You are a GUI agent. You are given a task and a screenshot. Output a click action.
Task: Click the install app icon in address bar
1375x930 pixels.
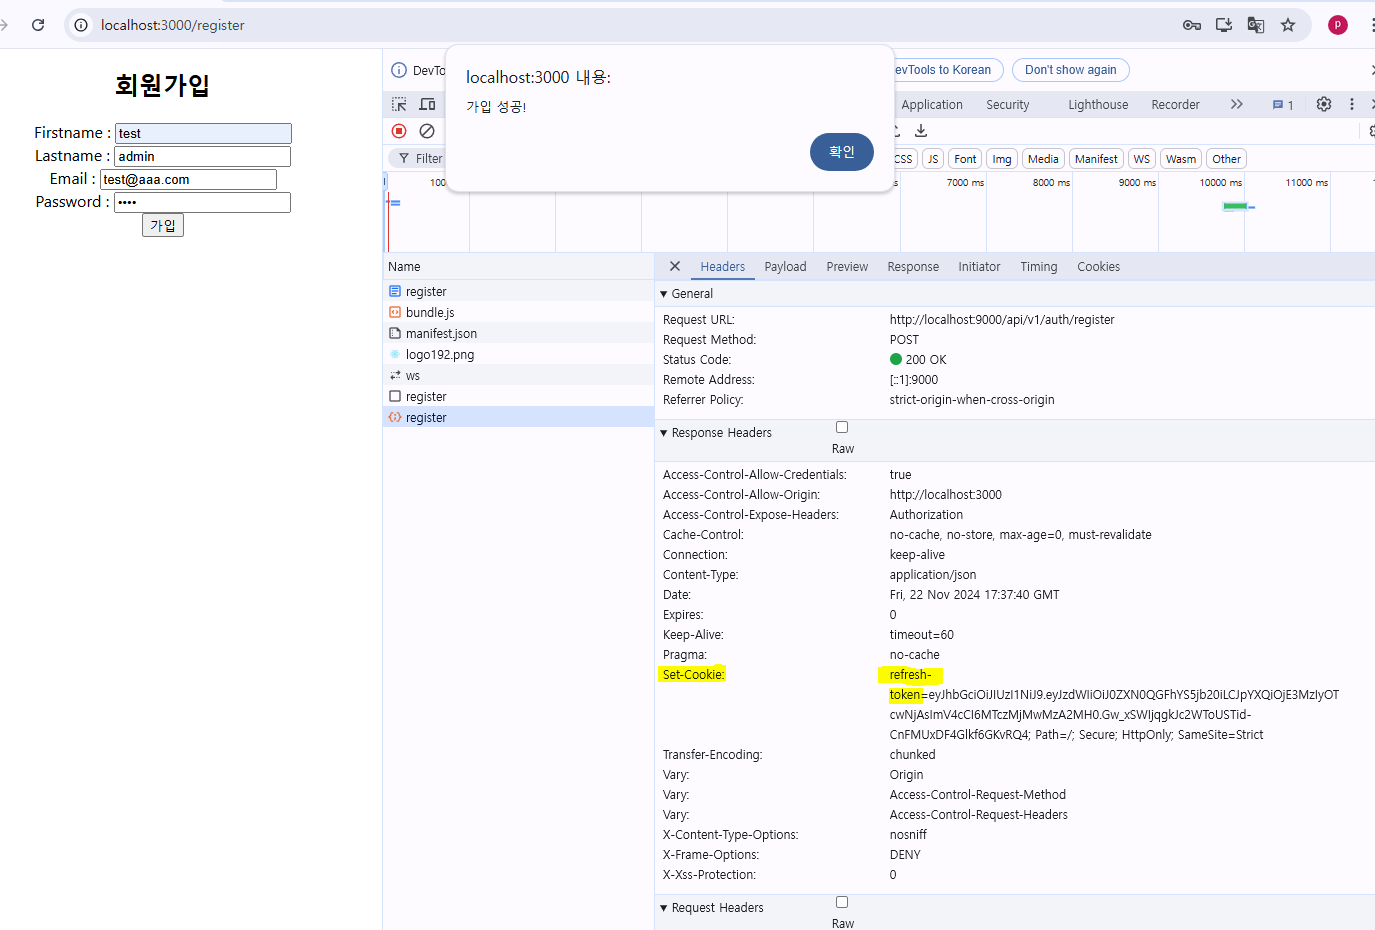tap(1223, 25)
